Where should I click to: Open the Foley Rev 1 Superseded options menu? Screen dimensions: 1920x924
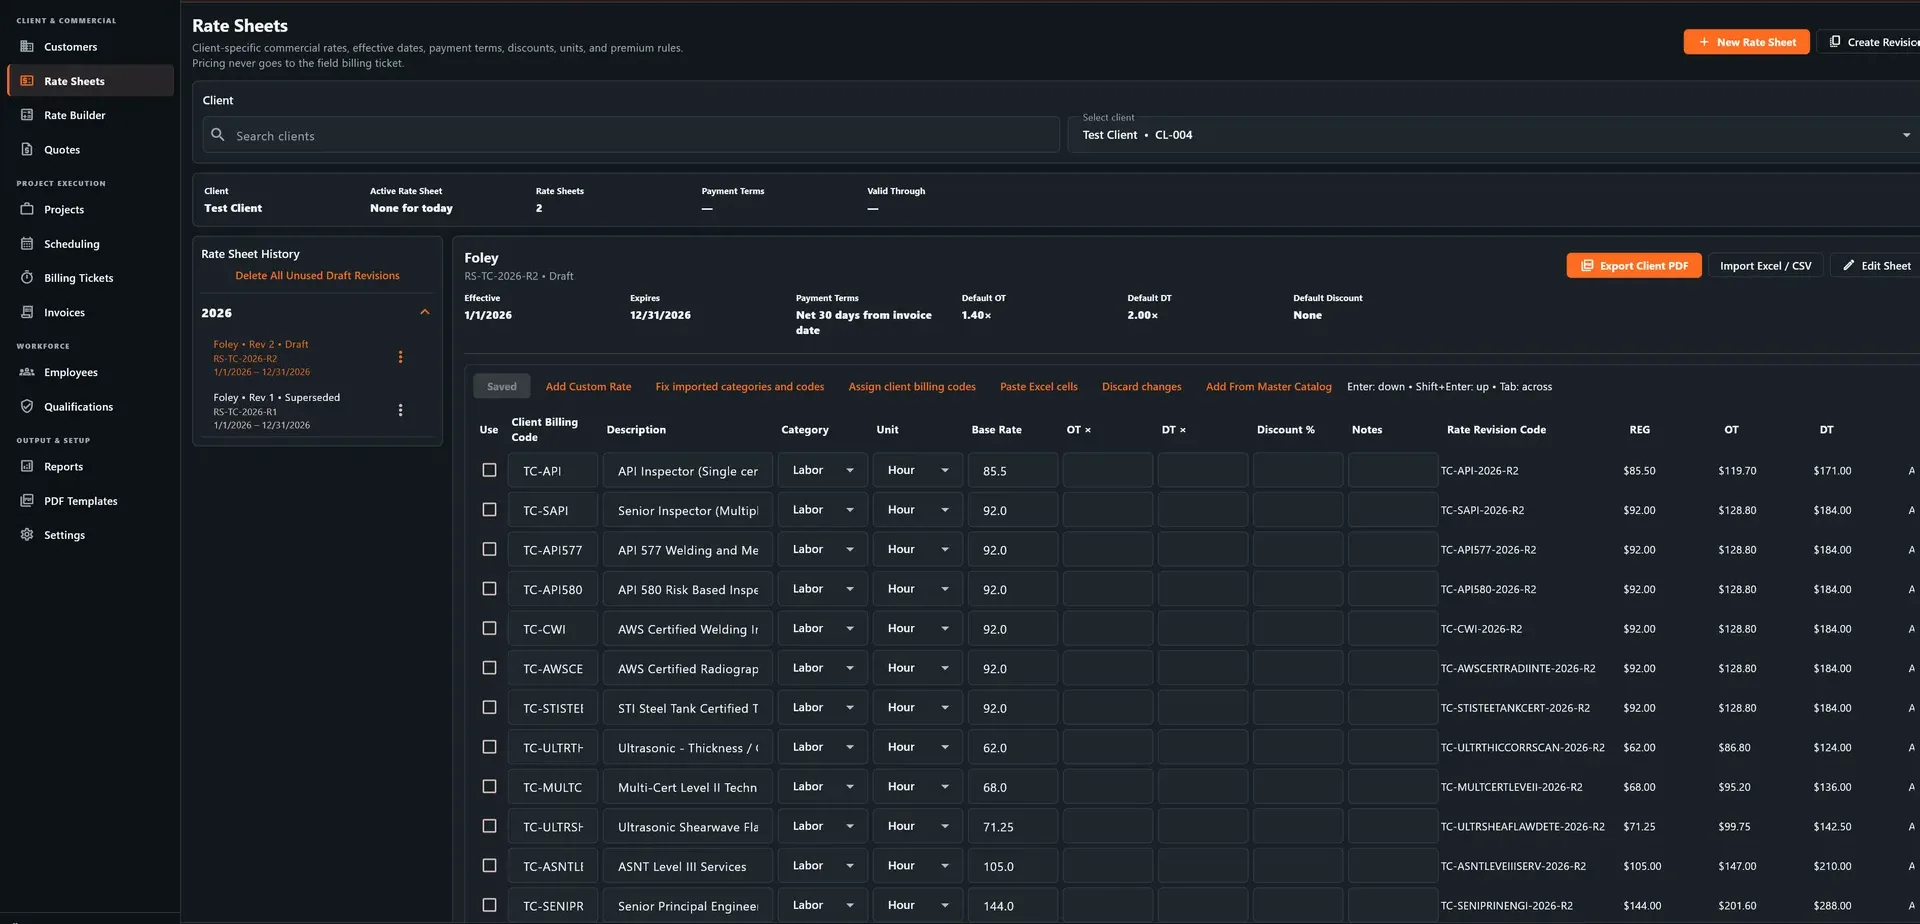(401, 410)
